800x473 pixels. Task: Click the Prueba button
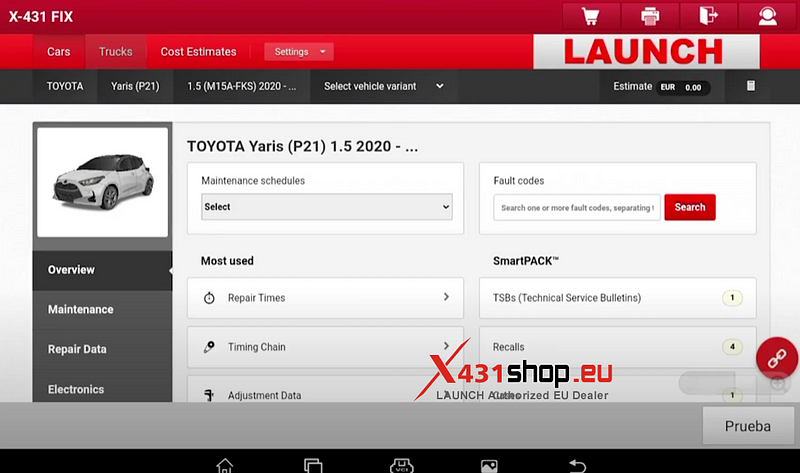[747, 426]
